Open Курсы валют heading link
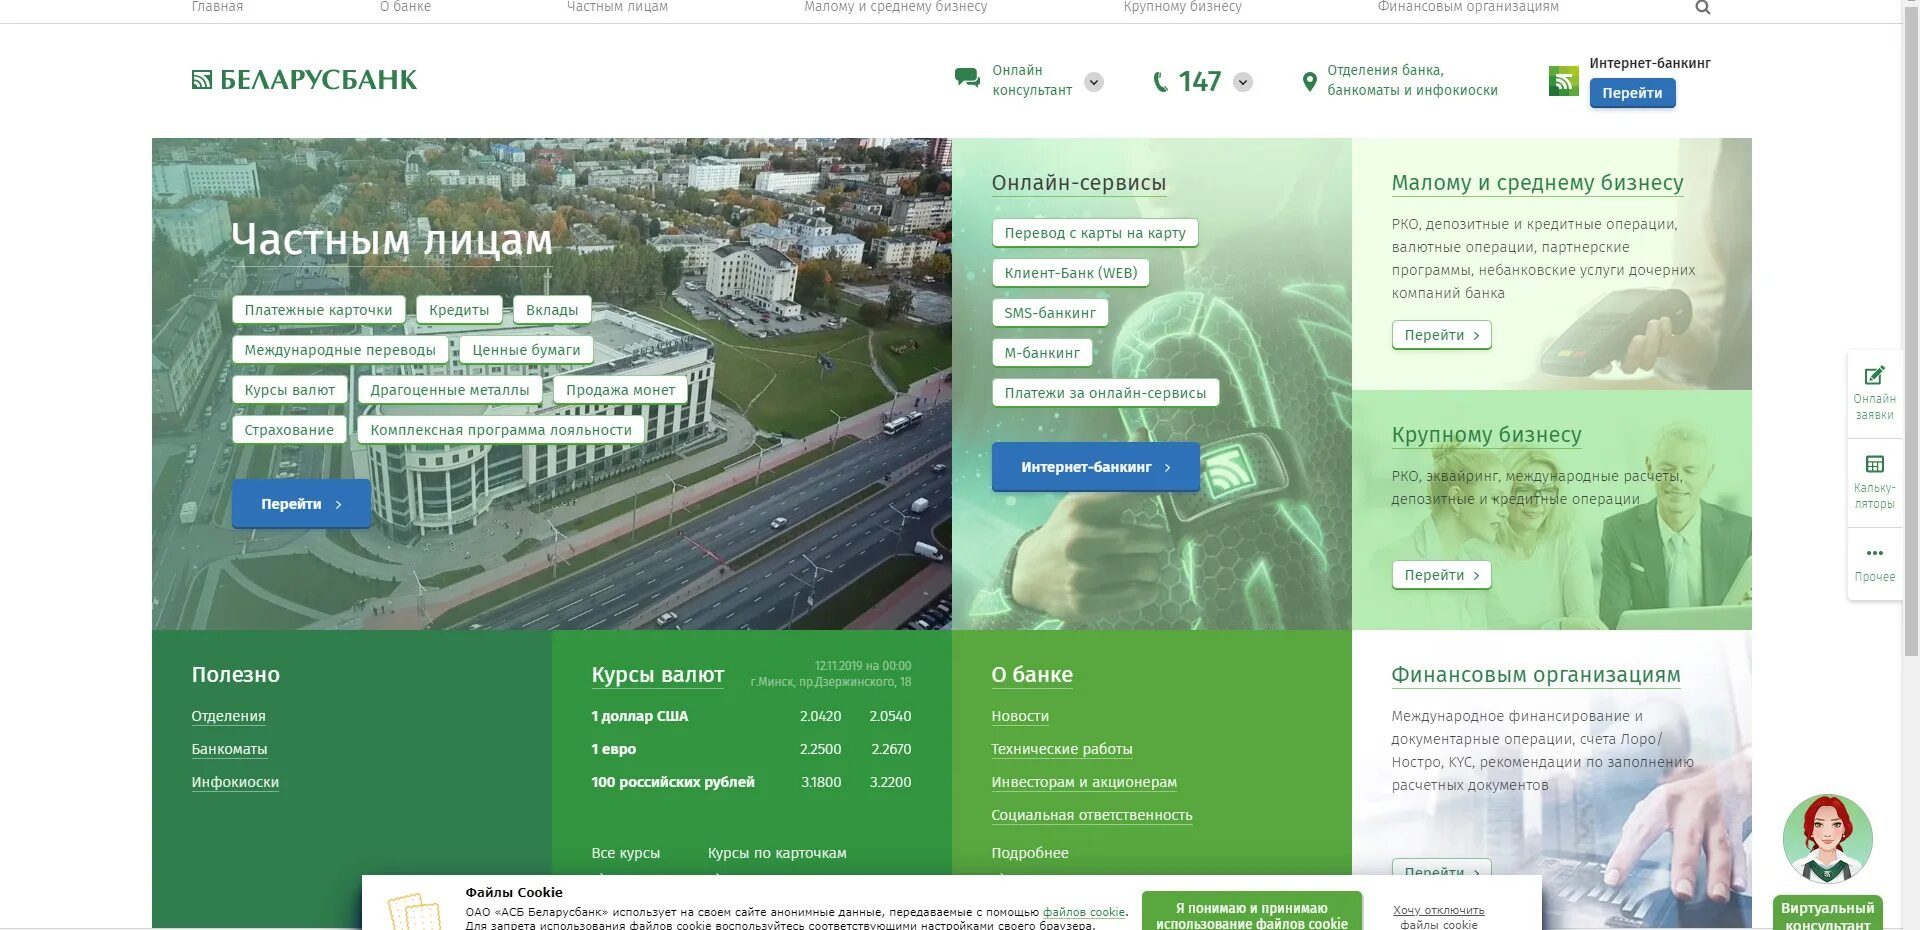This screenshot has width=1920, height=930. (657, 675)
